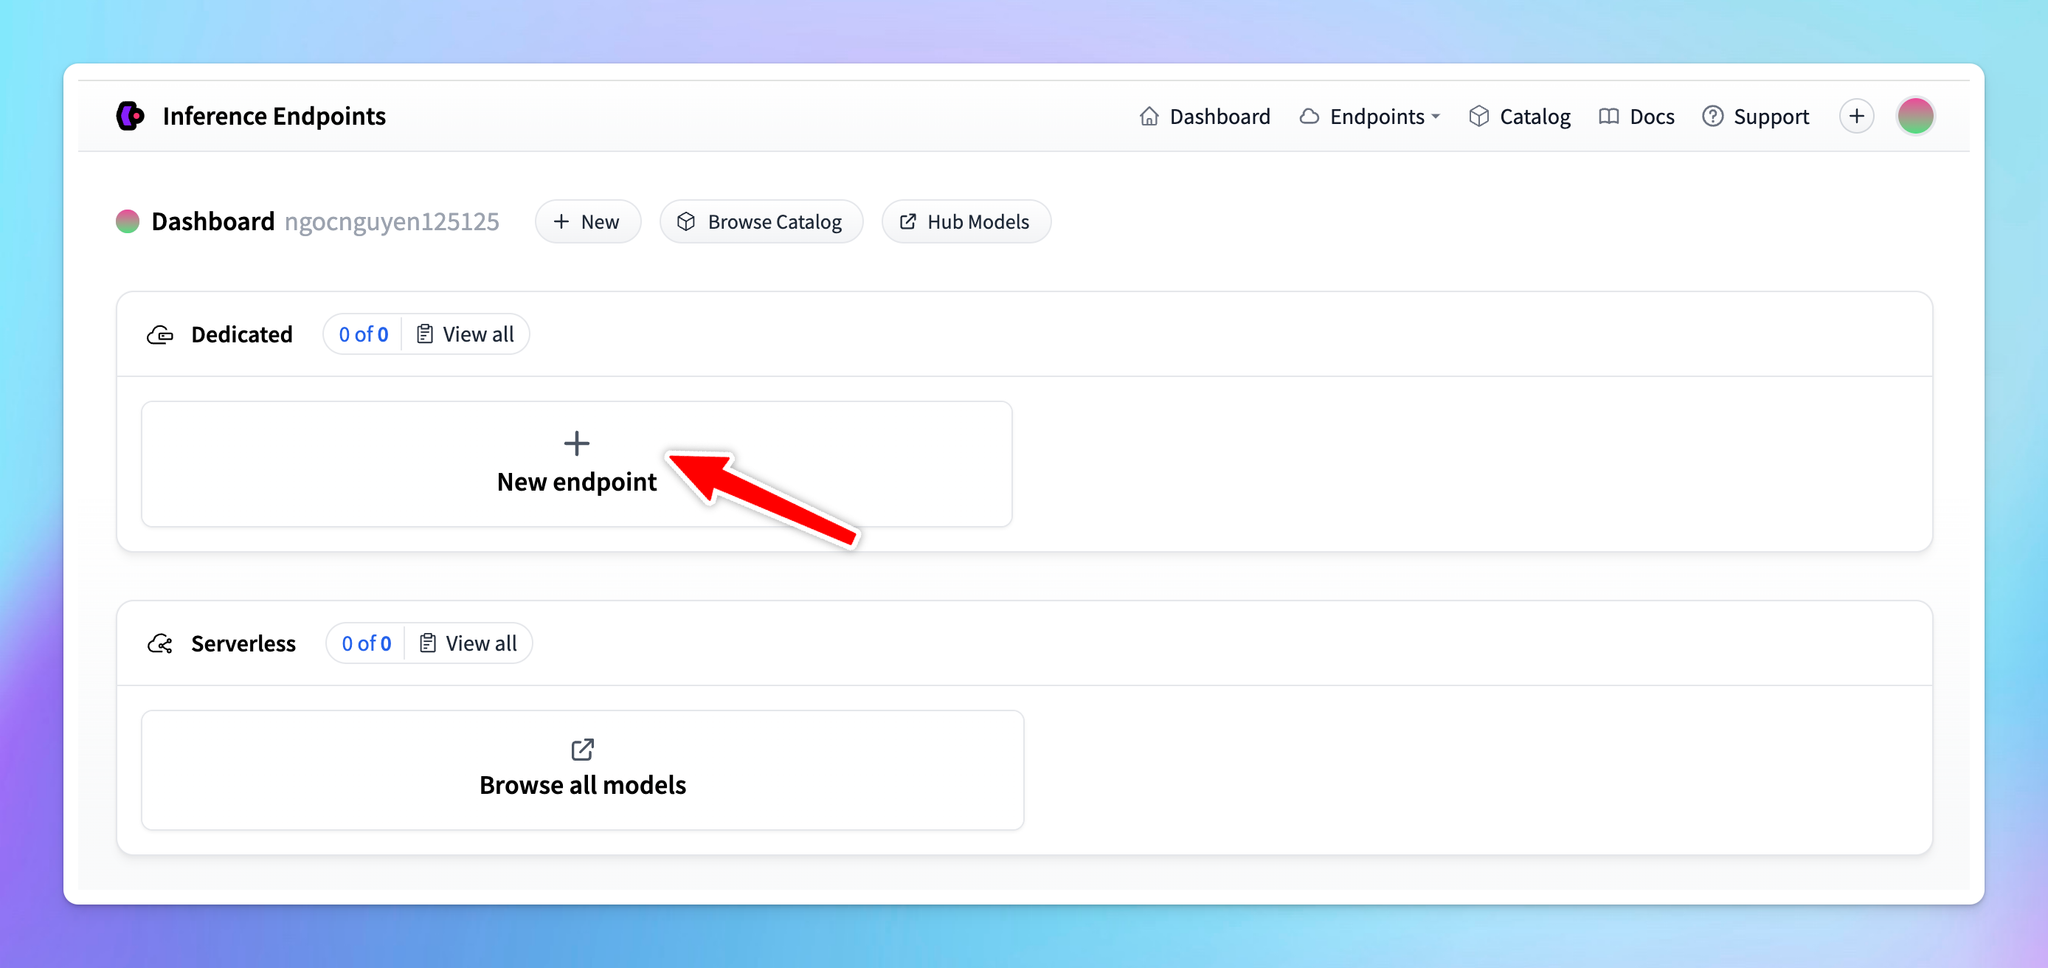Click the house icon beside Dashboard nav
This screenshot has height=968, width=2048.
[x=1150, y=116]
